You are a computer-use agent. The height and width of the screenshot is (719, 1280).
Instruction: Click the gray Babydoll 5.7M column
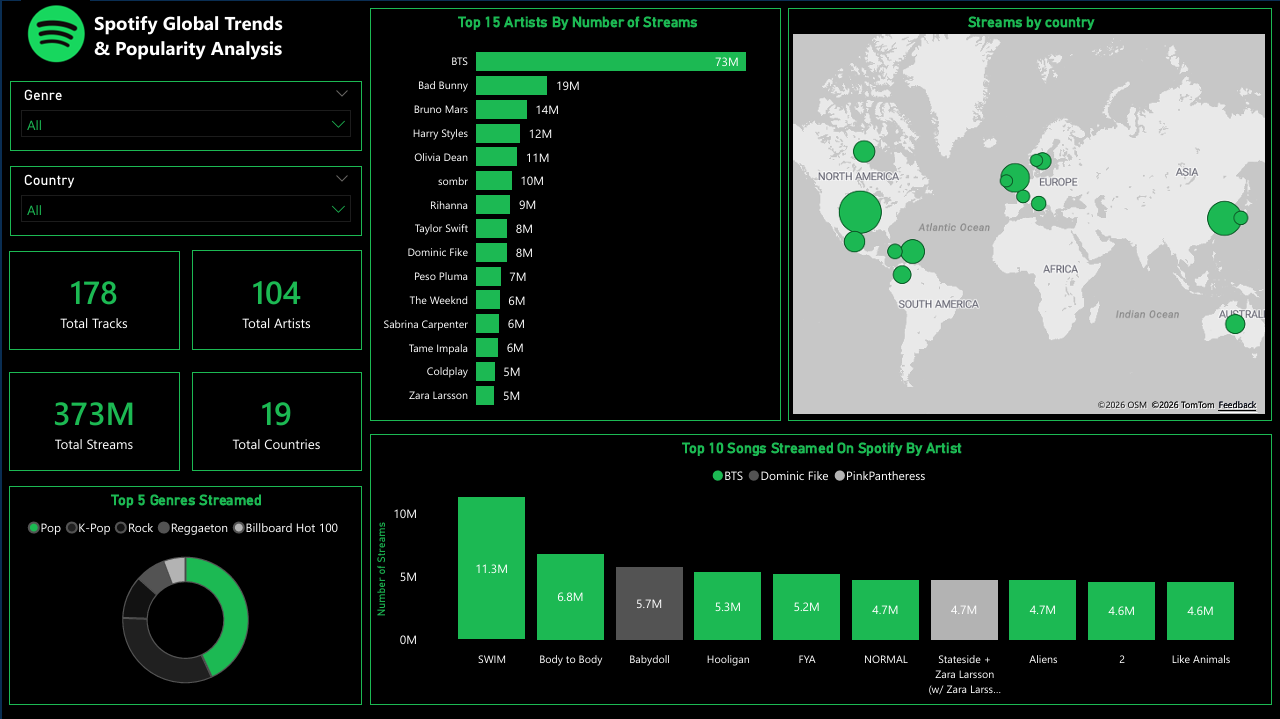pyautogui.click(x=649, y=604)
